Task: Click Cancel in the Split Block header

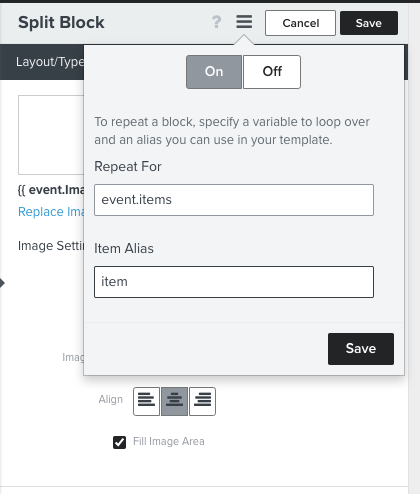Action: click(x=300, y=23)
